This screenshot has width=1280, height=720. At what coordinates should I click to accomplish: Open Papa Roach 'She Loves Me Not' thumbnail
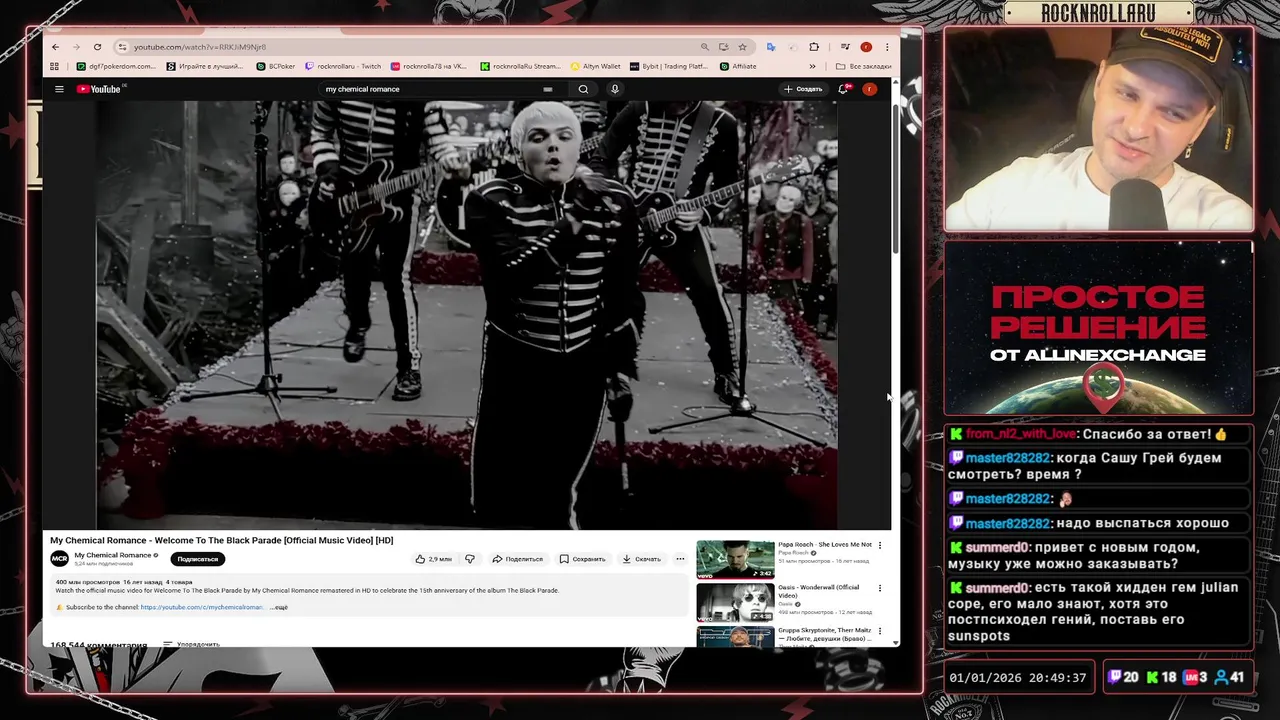pyautogui.click(x=735, y=559)
